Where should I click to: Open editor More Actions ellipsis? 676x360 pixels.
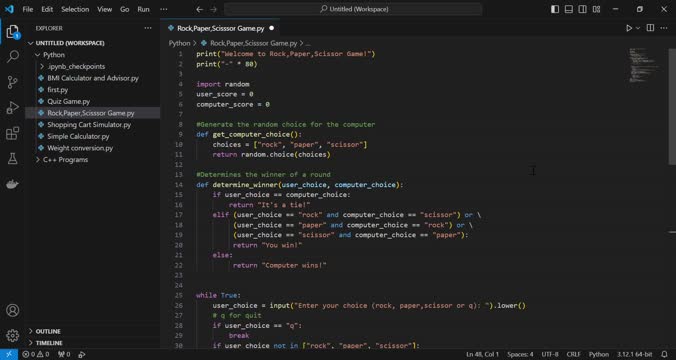click(x=664, y=28)
